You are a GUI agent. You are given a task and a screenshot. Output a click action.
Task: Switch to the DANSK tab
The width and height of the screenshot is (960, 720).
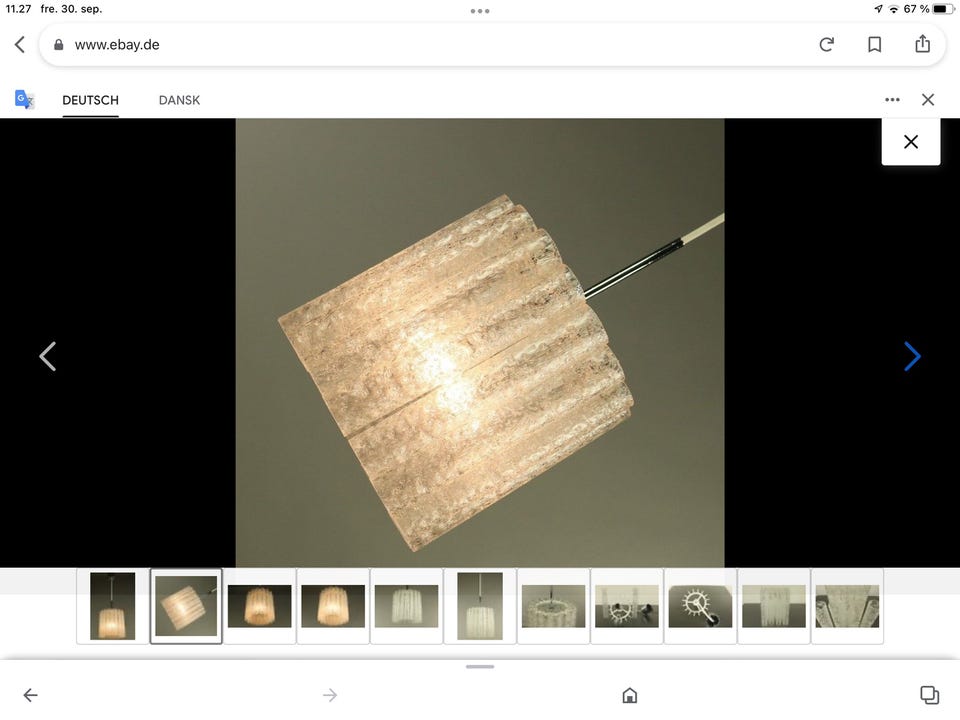click(179, 100)
